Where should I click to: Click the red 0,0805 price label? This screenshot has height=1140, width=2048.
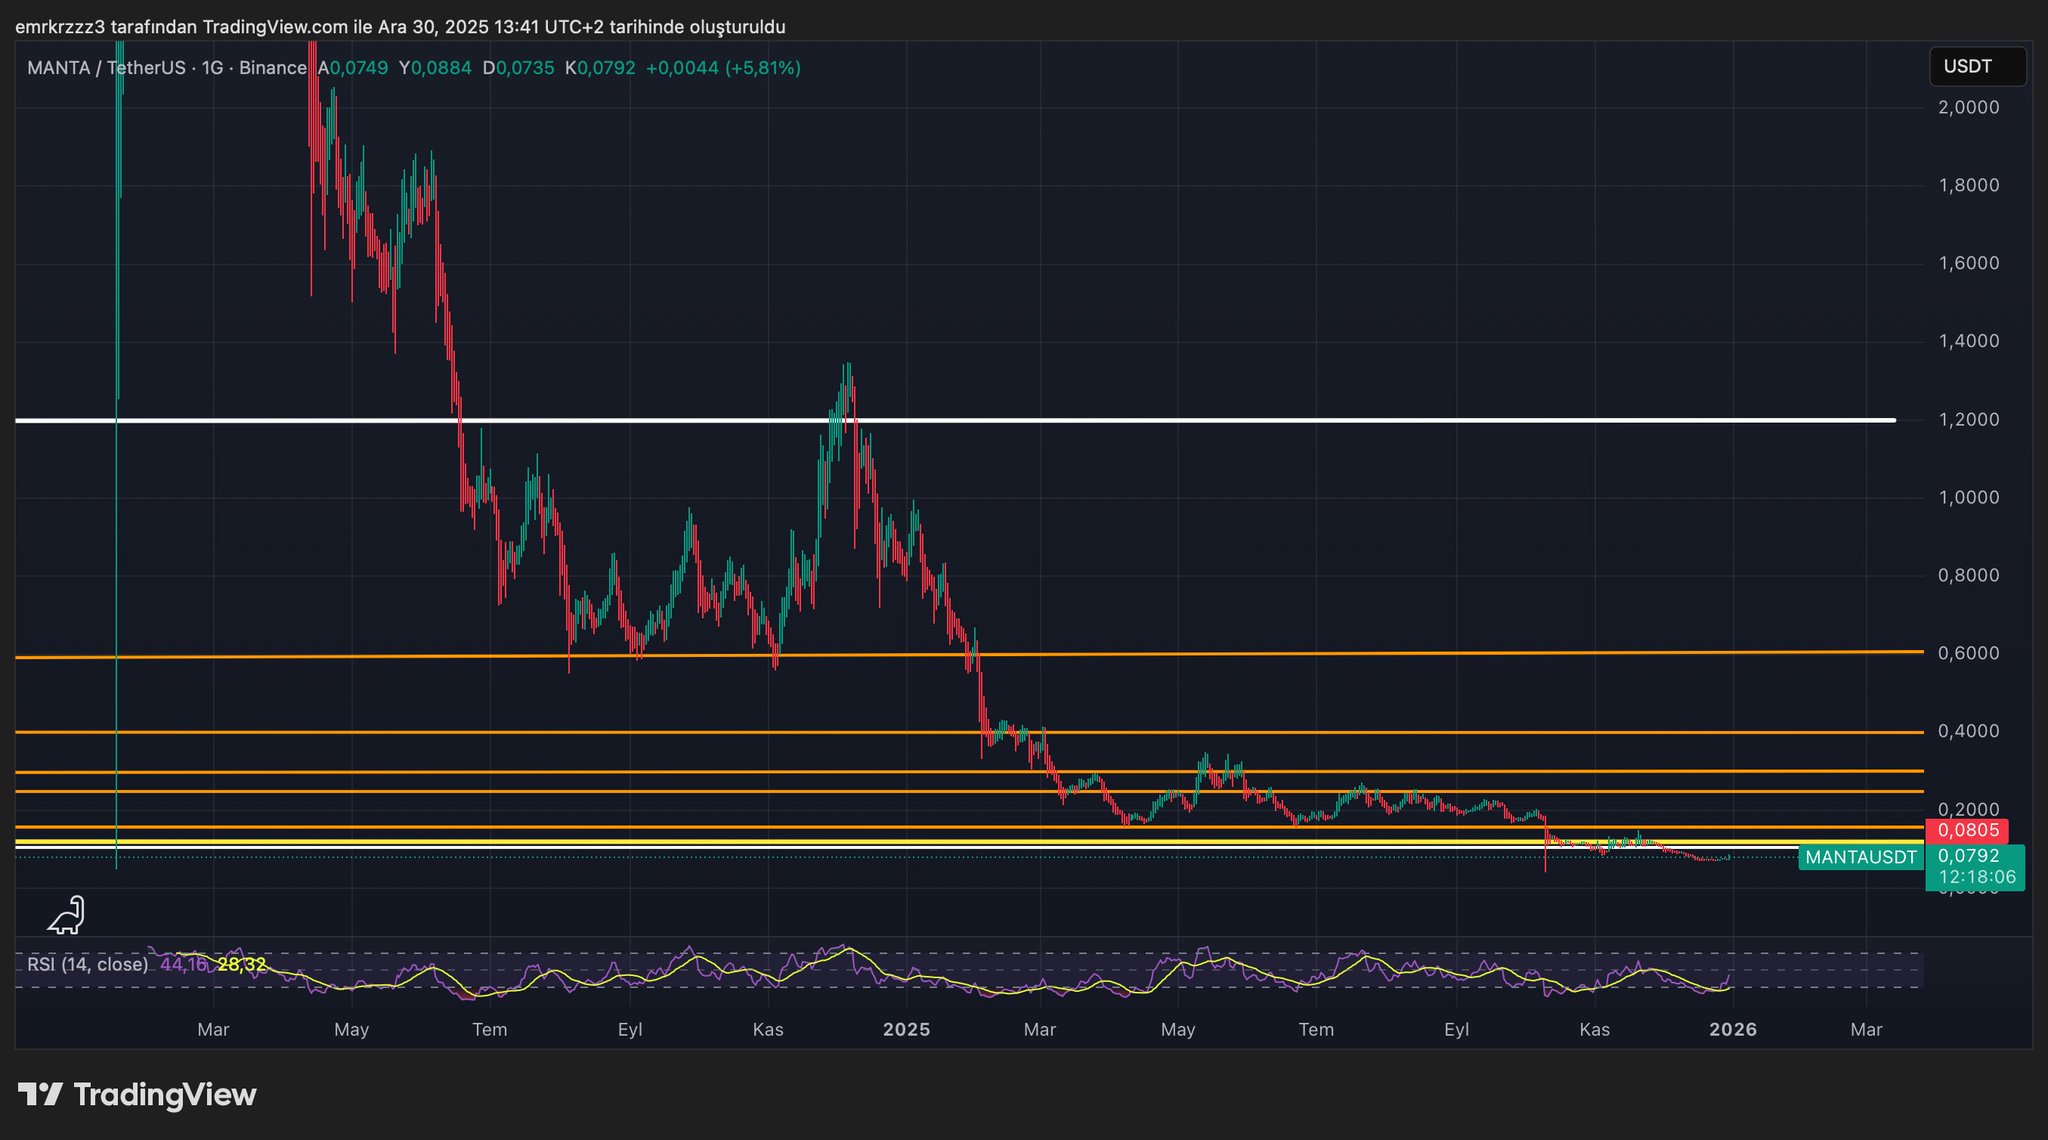[1967, 830]
